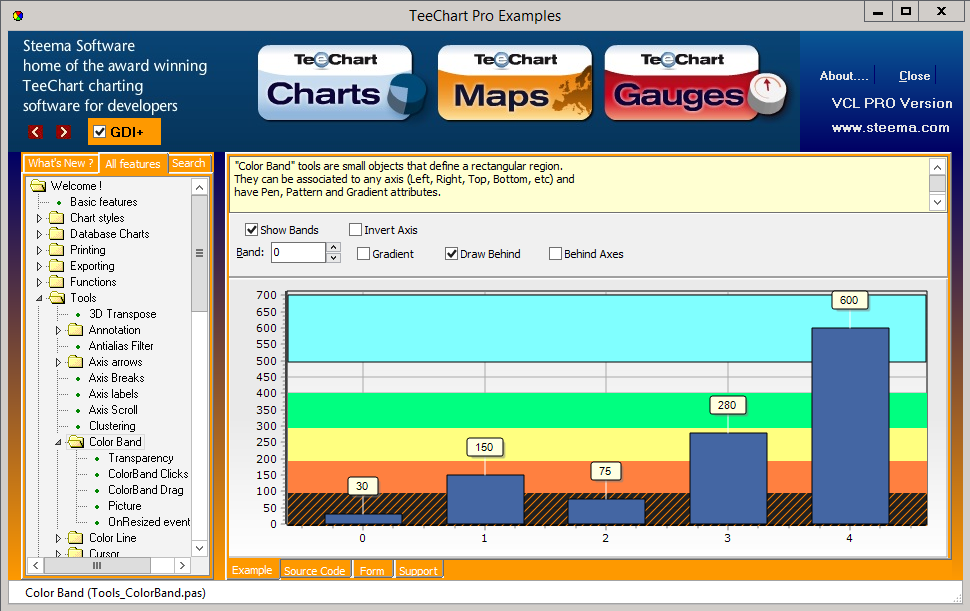The height and width of the screenshot is (611, 970).
Task: Click the TeeChart application icon in title bar
Action: 18,15
